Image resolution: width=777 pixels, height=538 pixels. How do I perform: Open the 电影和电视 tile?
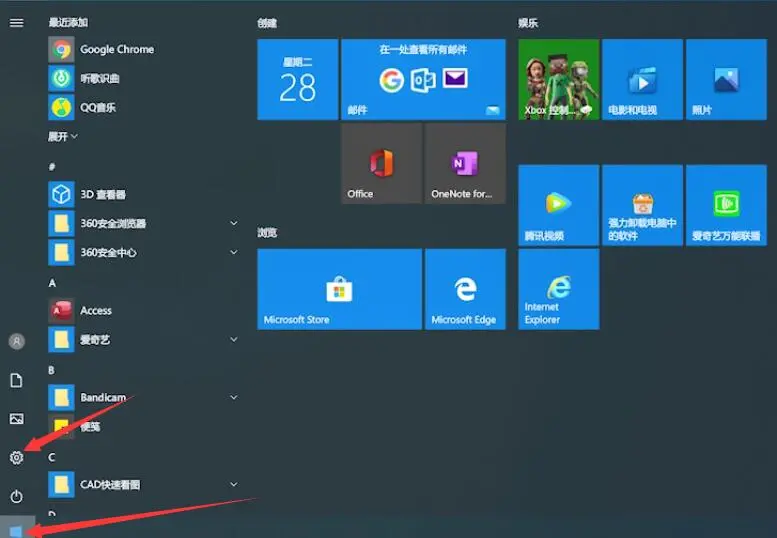[642, 79]
